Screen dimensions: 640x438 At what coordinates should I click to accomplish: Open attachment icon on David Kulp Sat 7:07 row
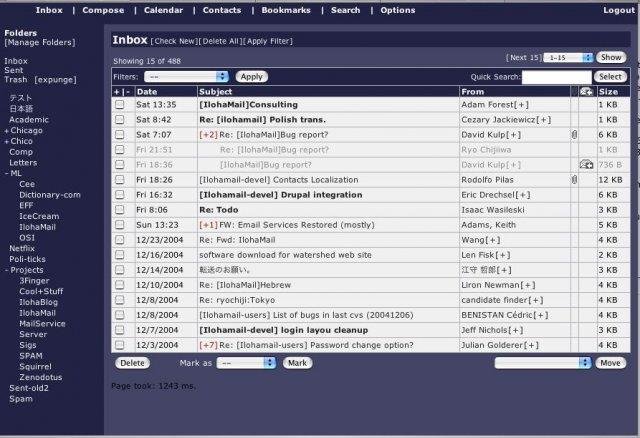[574, 134]
